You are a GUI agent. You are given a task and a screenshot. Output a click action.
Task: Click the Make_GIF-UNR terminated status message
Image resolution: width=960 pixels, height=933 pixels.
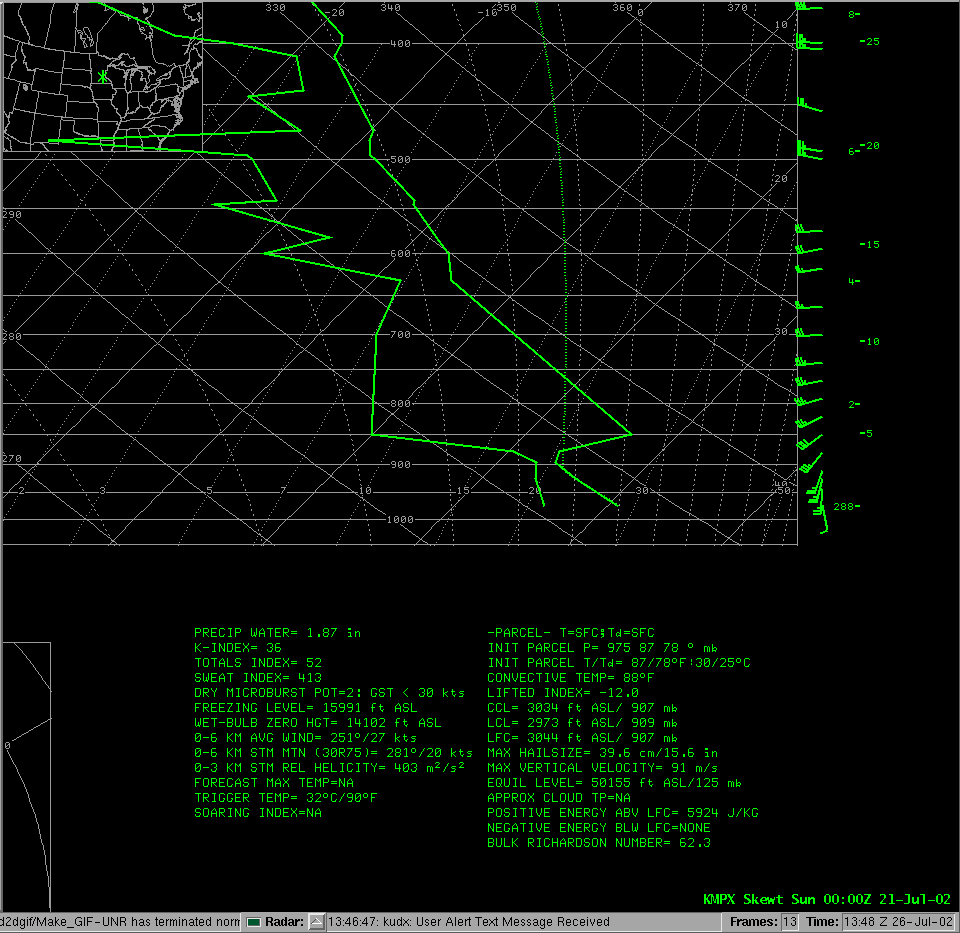(120, 922)
